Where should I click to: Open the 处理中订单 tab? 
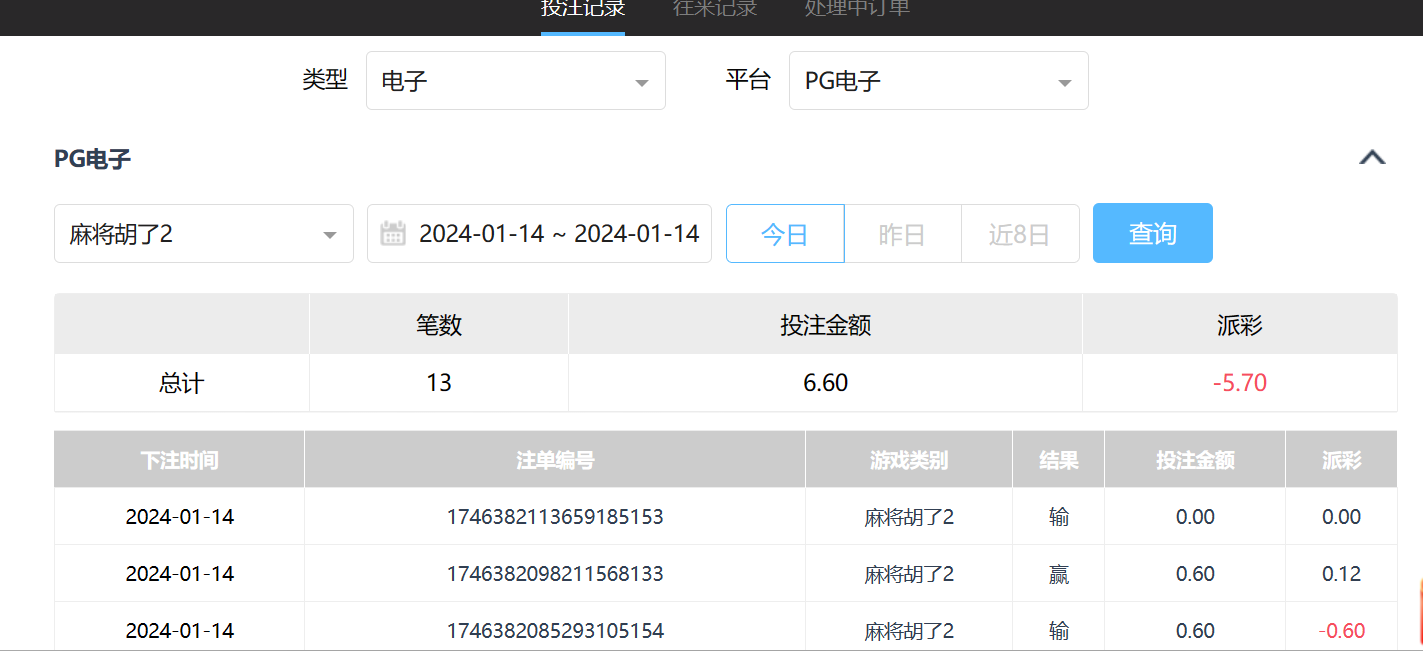coord(857,10)
